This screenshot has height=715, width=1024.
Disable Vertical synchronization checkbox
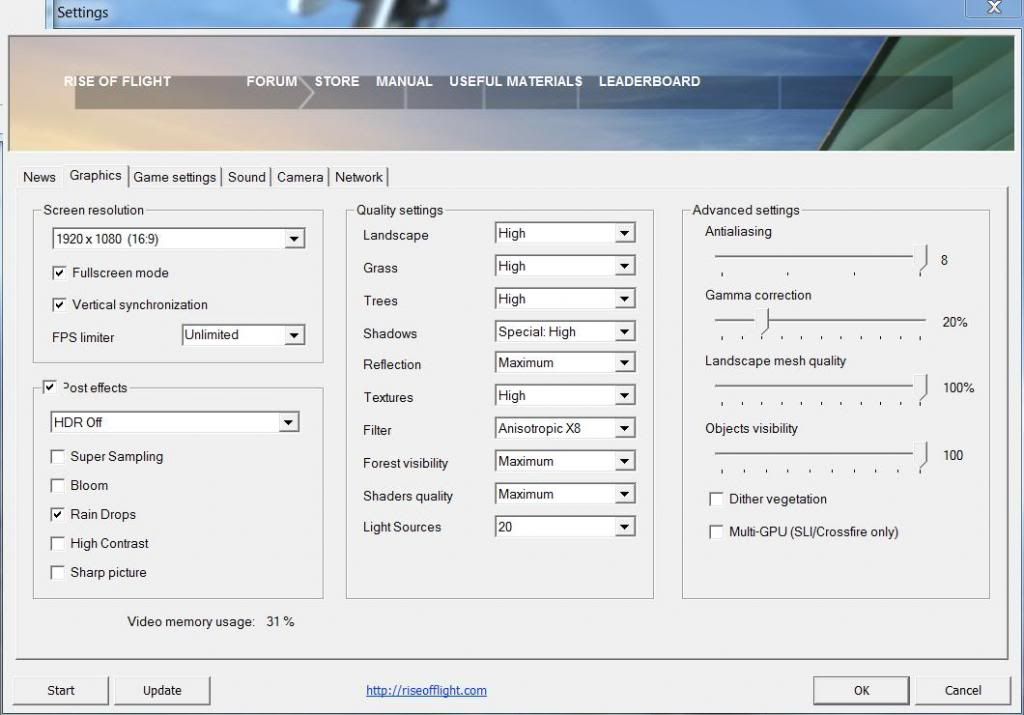(x=59, y=304)
